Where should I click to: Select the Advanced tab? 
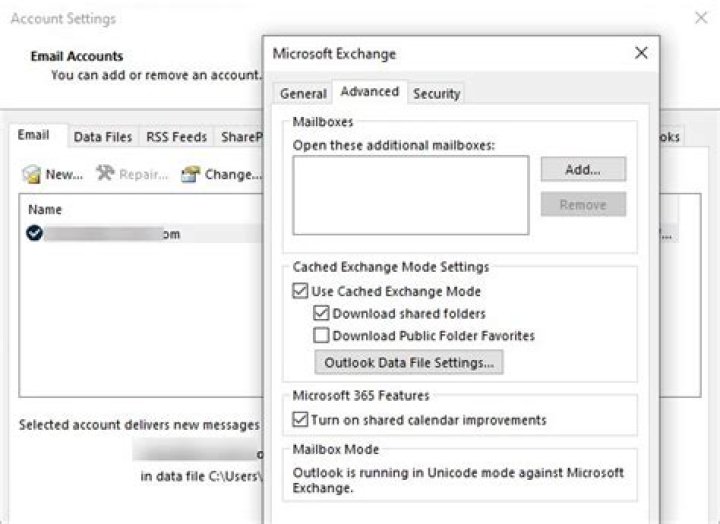pyautogui.click(x=370, y=92)
